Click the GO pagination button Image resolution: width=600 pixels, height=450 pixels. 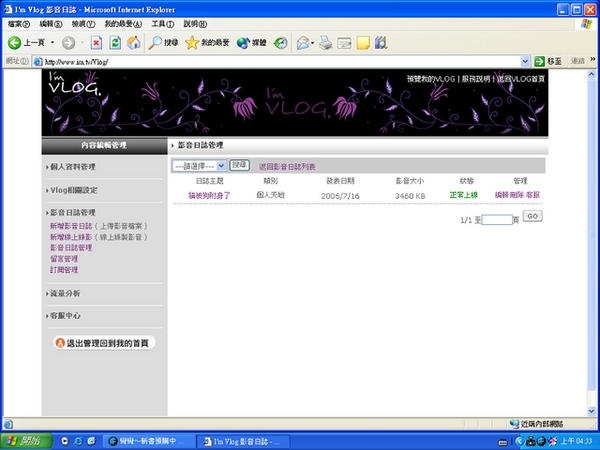tap(533, 216)
